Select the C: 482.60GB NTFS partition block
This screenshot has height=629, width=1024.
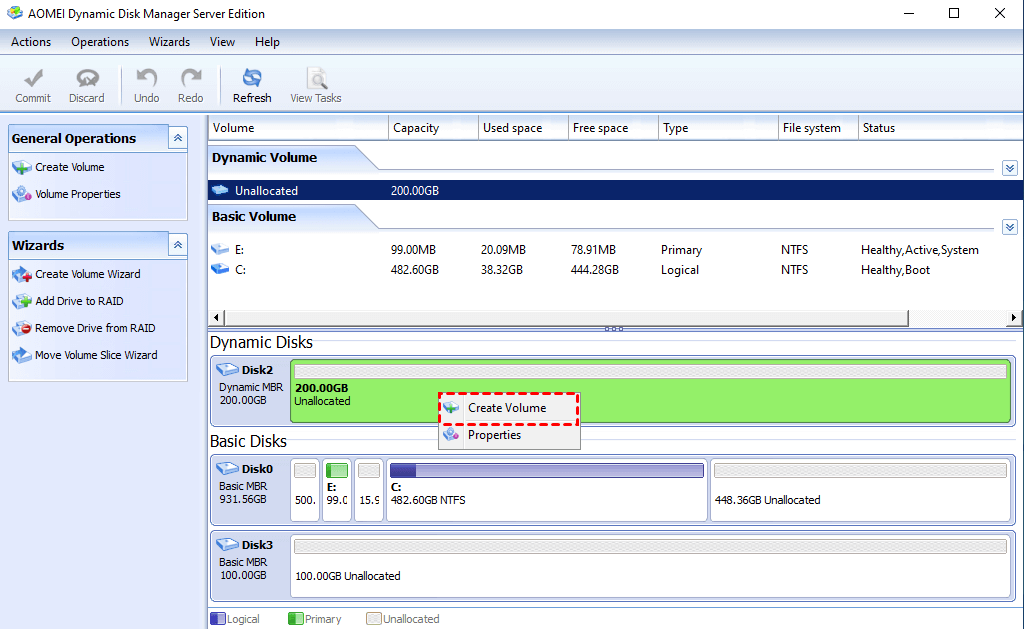tap(547, 490)
